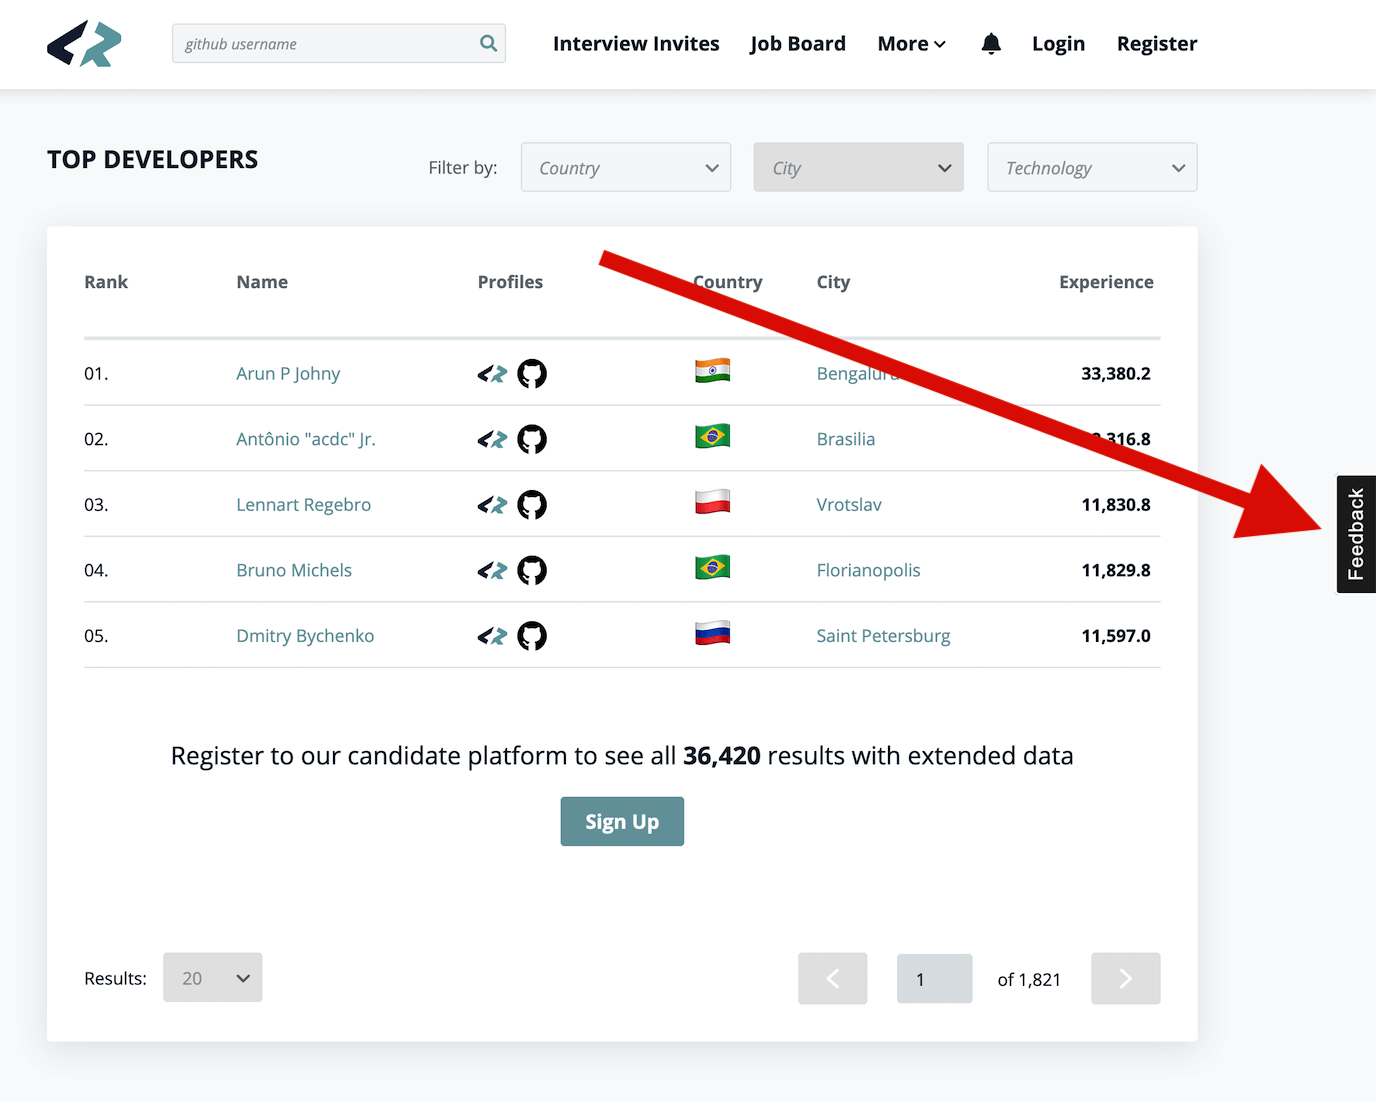Open the Country filter dropdown

625,167
